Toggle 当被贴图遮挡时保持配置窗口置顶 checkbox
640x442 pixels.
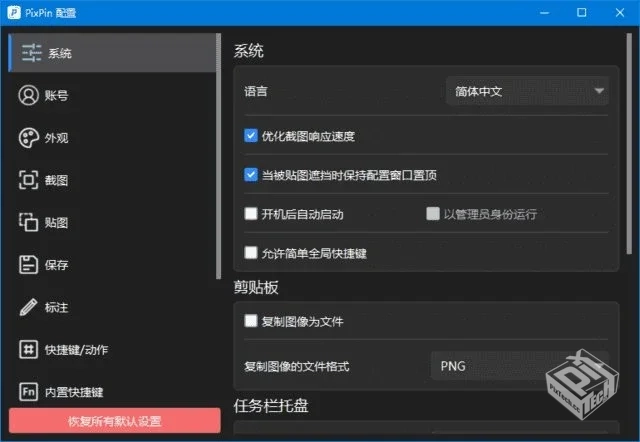click(x=251, y=175)
